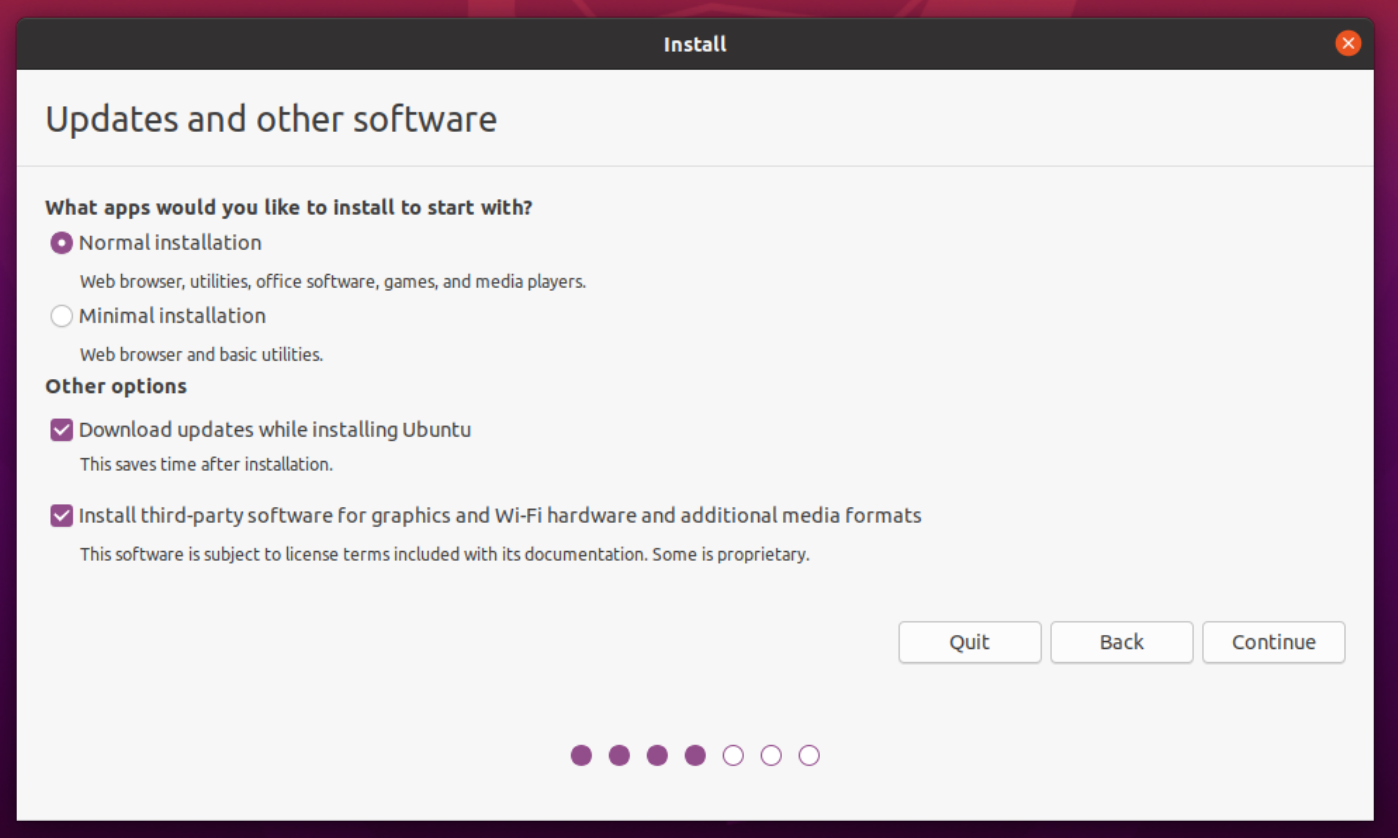Go Back to the previous step

pyautogui.click(x=1121, y=642)
